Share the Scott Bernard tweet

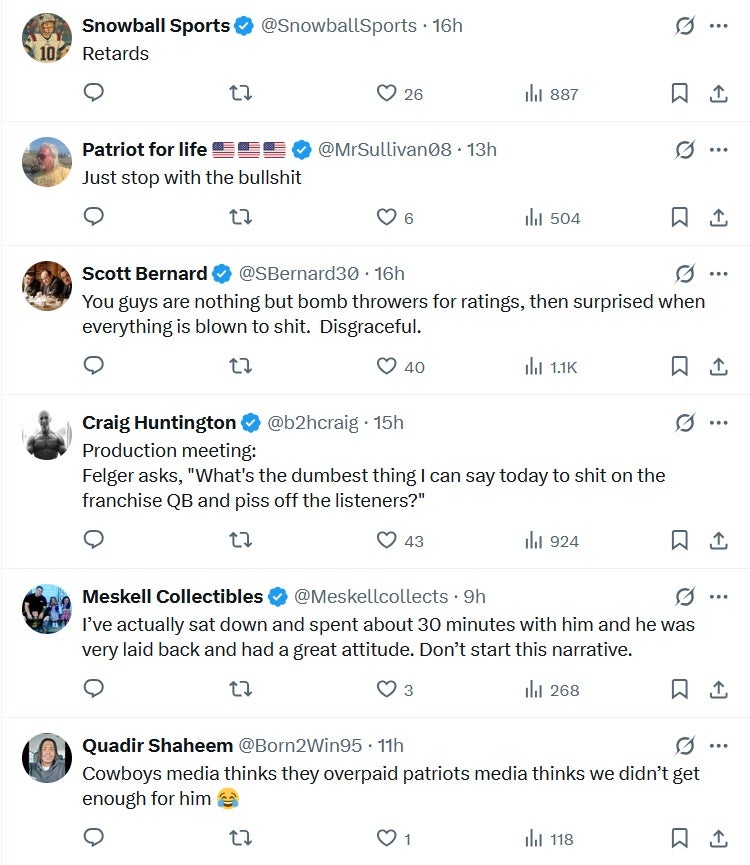click(x=718, y=366)
